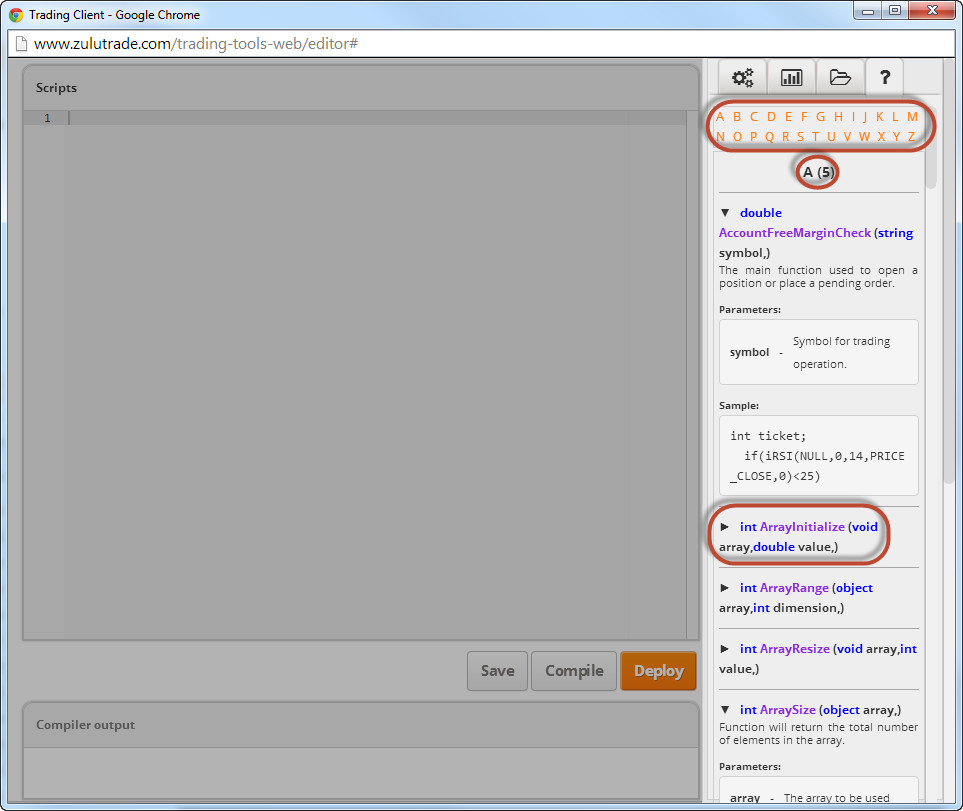Viewport: 963px width, 811px height.
Task: Collapse the ArraySize function entry
Action: (725, 710)
